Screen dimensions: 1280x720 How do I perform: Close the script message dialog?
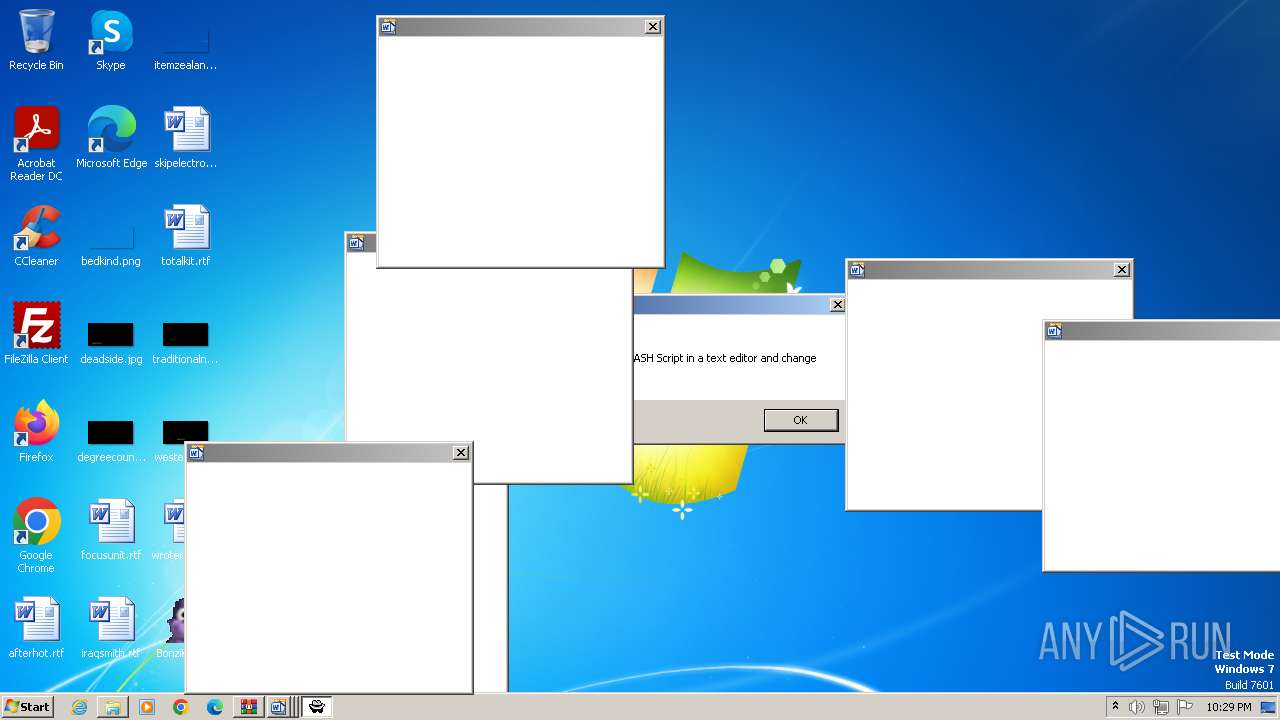(x=838, y=305)
